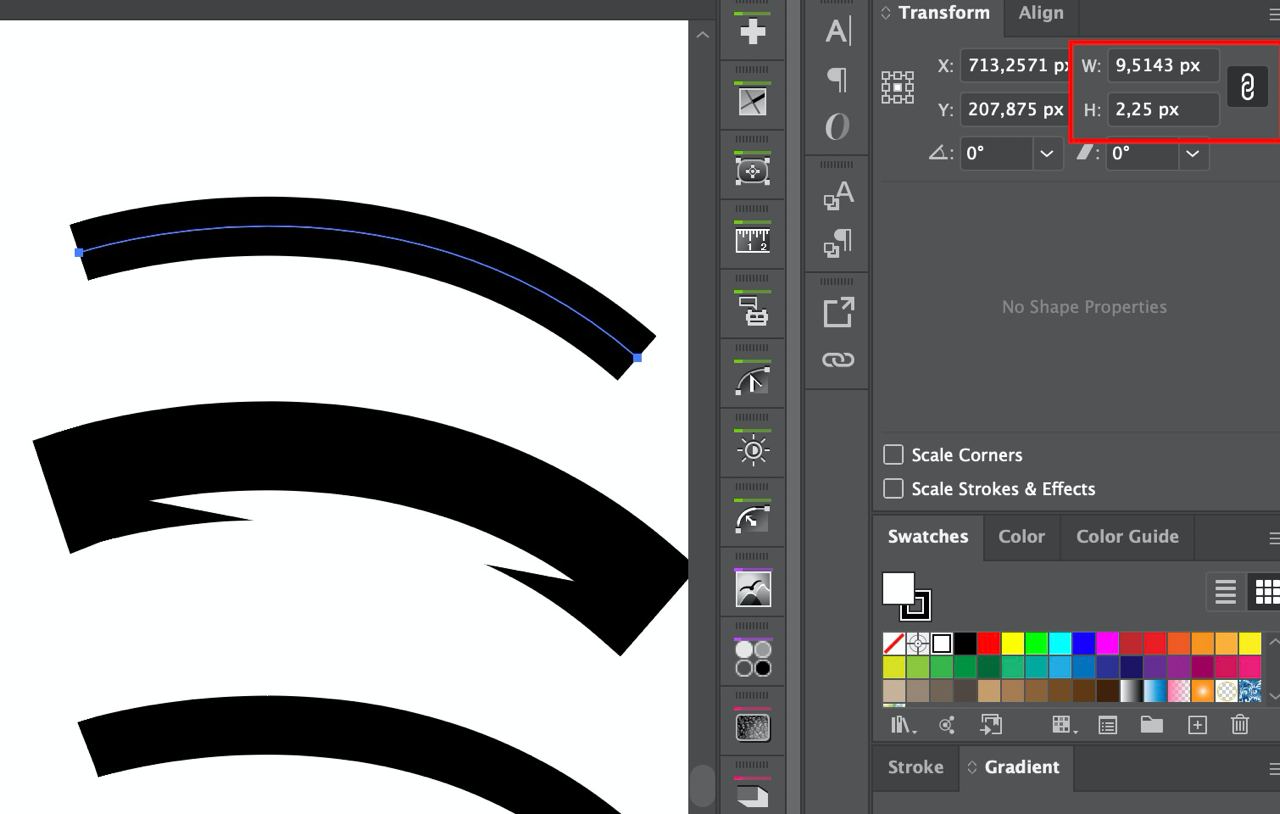Screen dimensions: 1280x814
Task: Click the X position field
Action: [x=1016, y=65]
